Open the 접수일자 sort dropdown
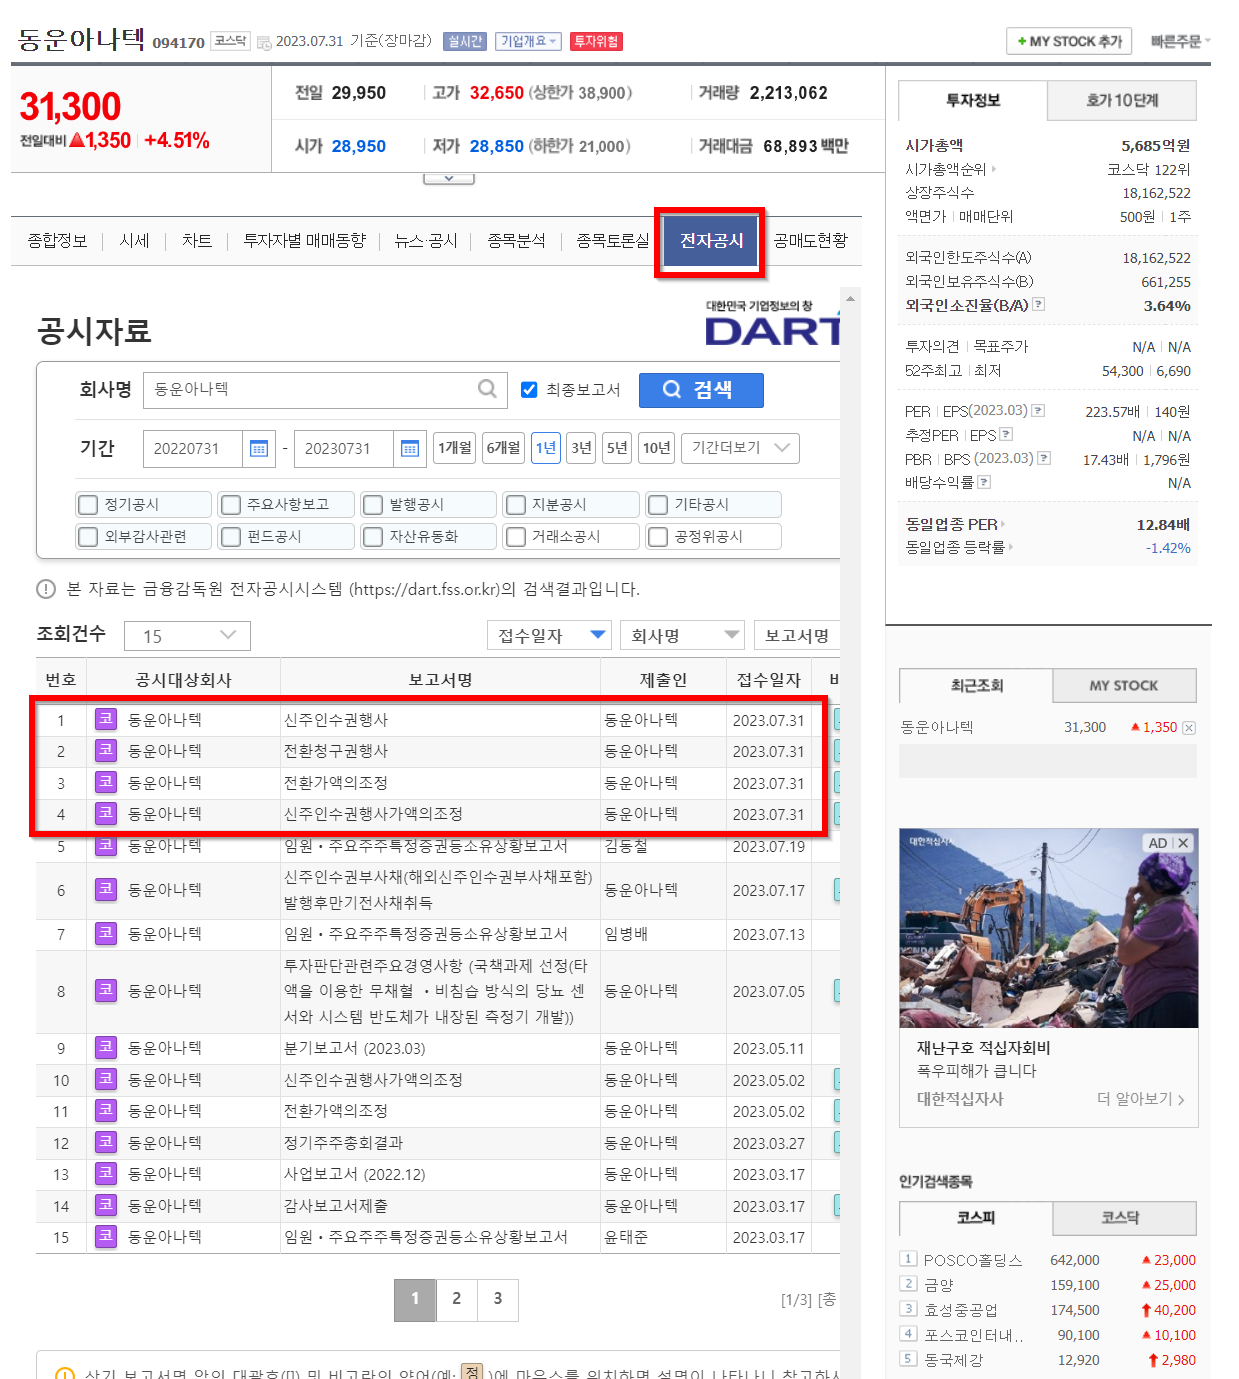1239x1379 pixels. tap(549, 635)
